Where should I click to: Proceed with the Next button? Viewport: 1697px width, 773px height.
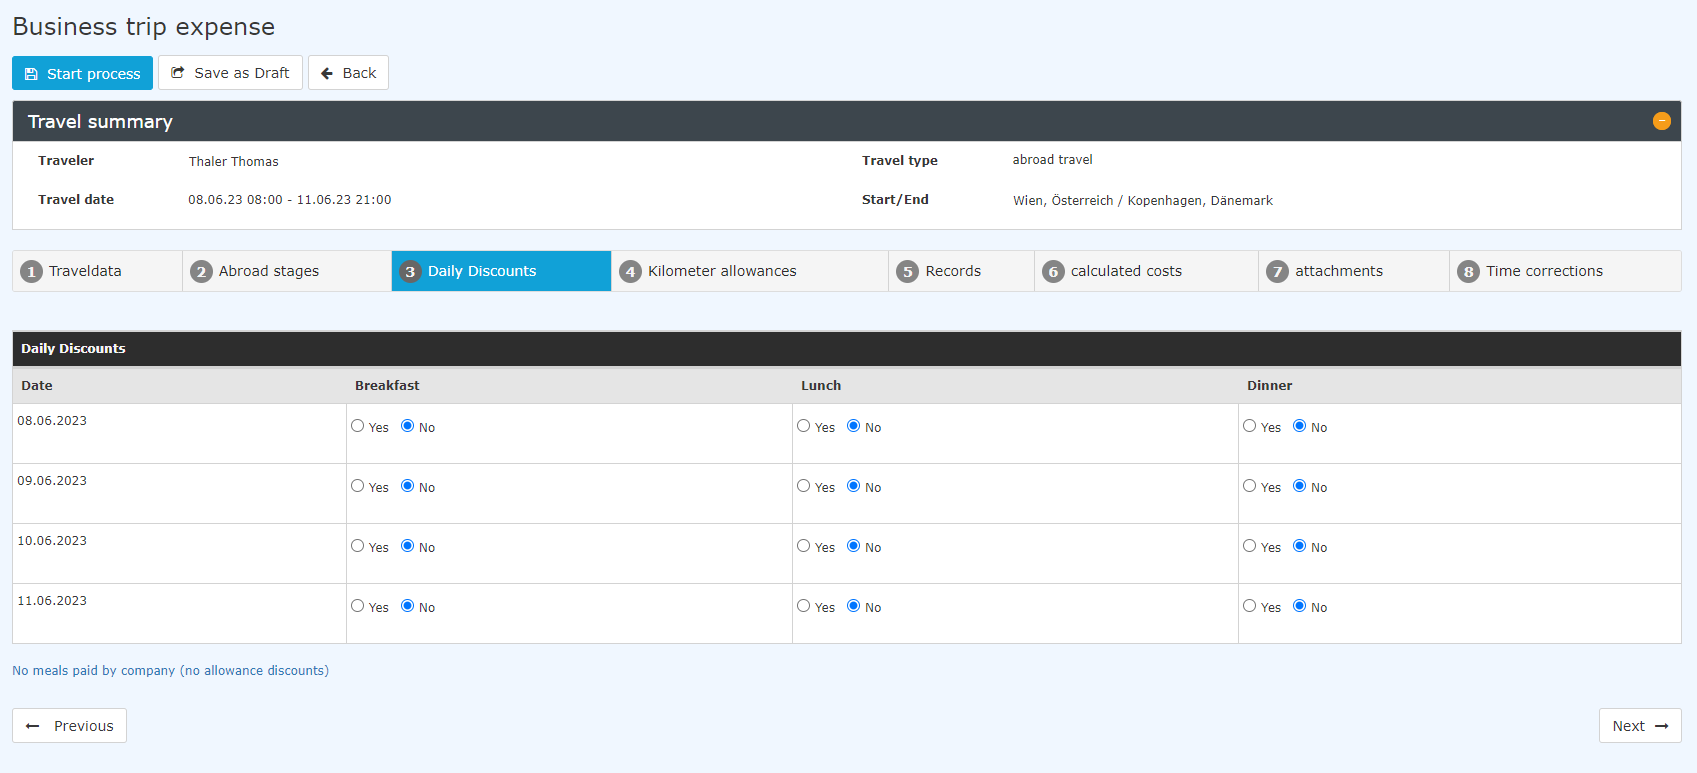(x=1640, y=726)
